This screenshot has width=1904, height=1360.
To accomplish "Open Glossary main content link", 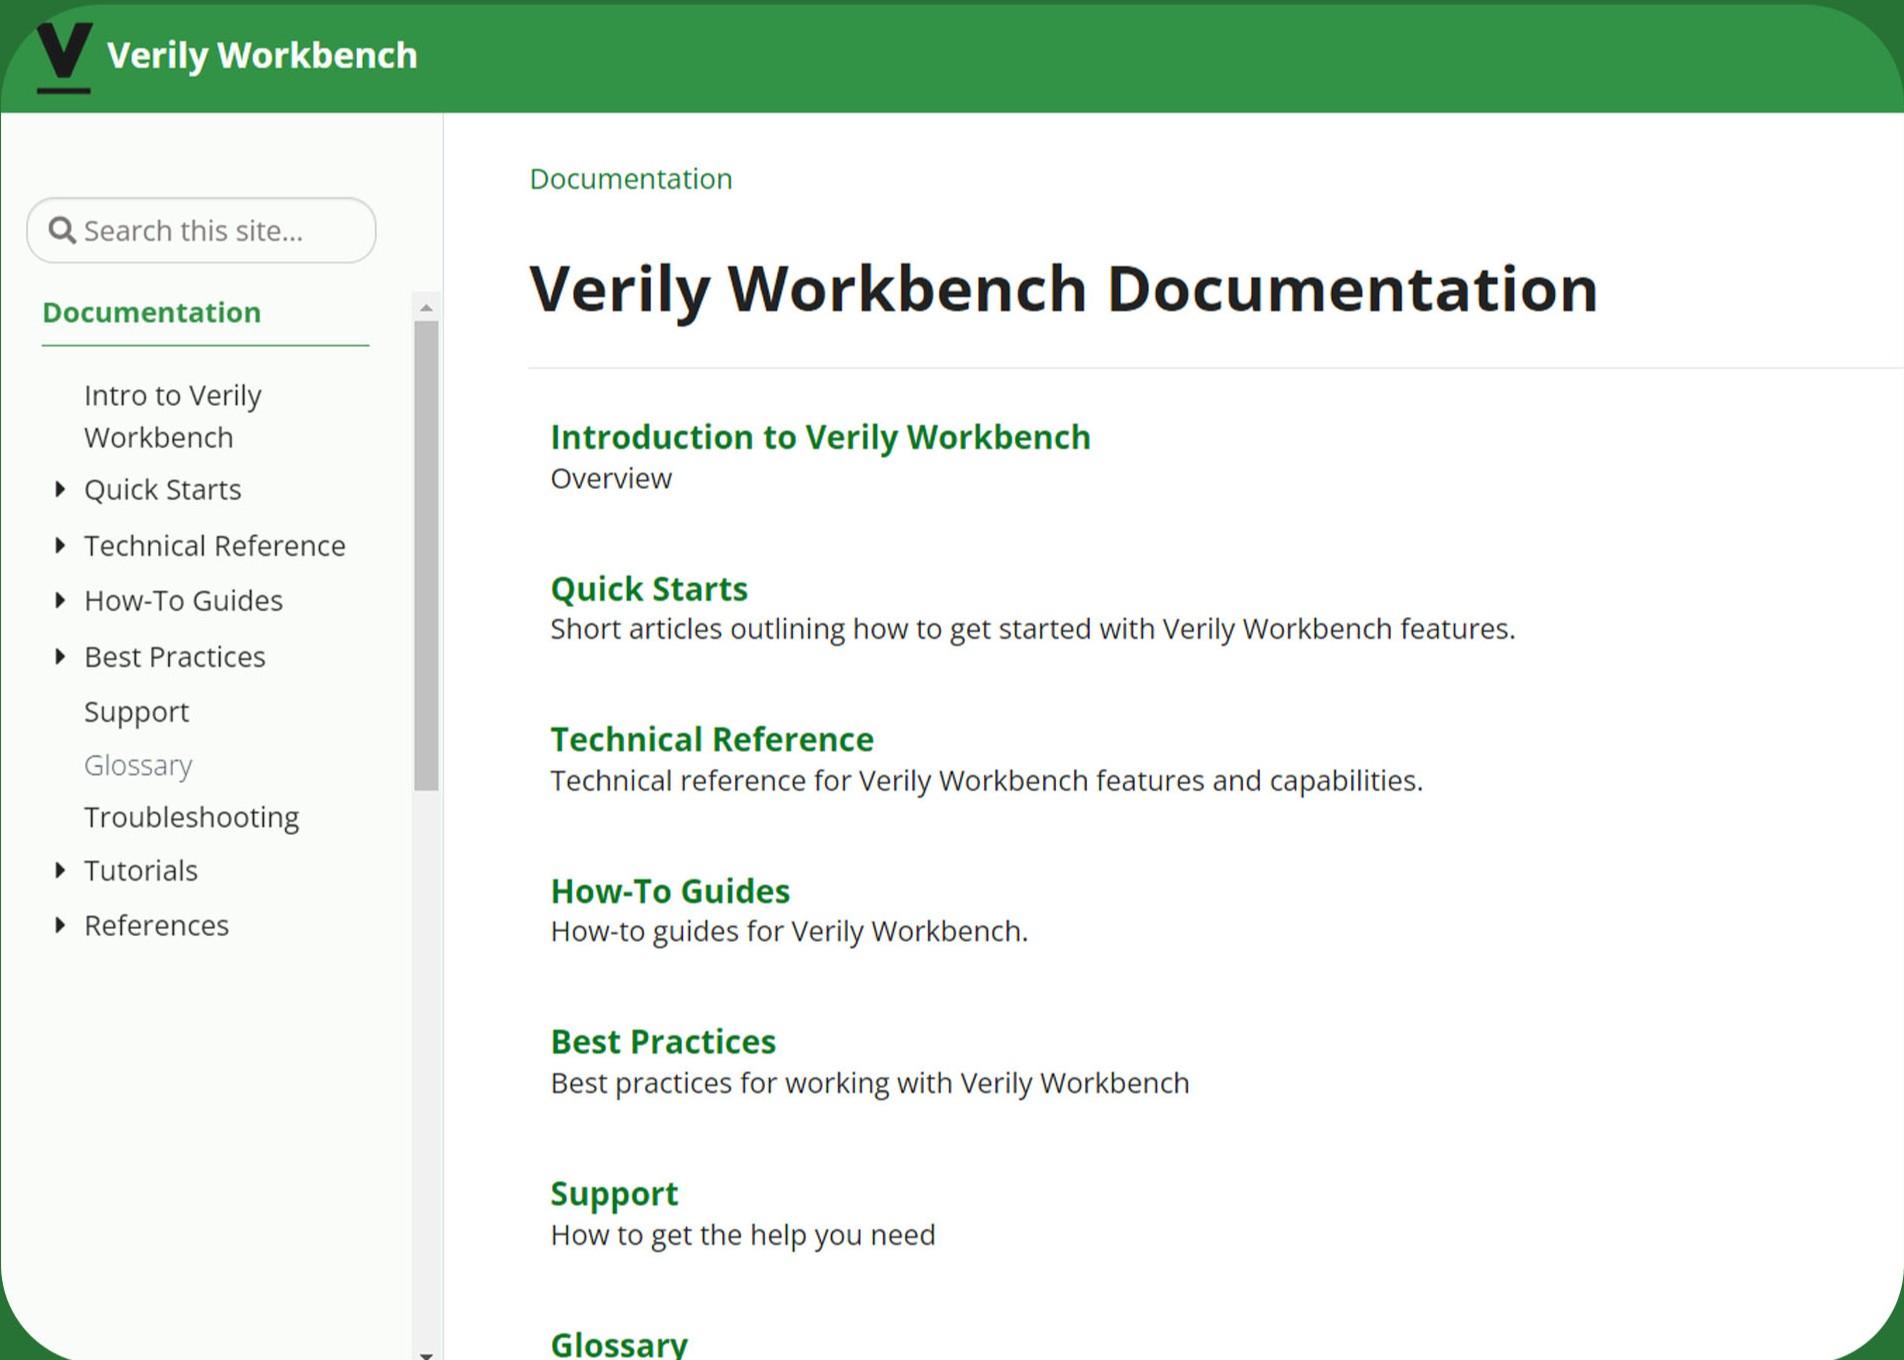I will (x=619, y=1344).
